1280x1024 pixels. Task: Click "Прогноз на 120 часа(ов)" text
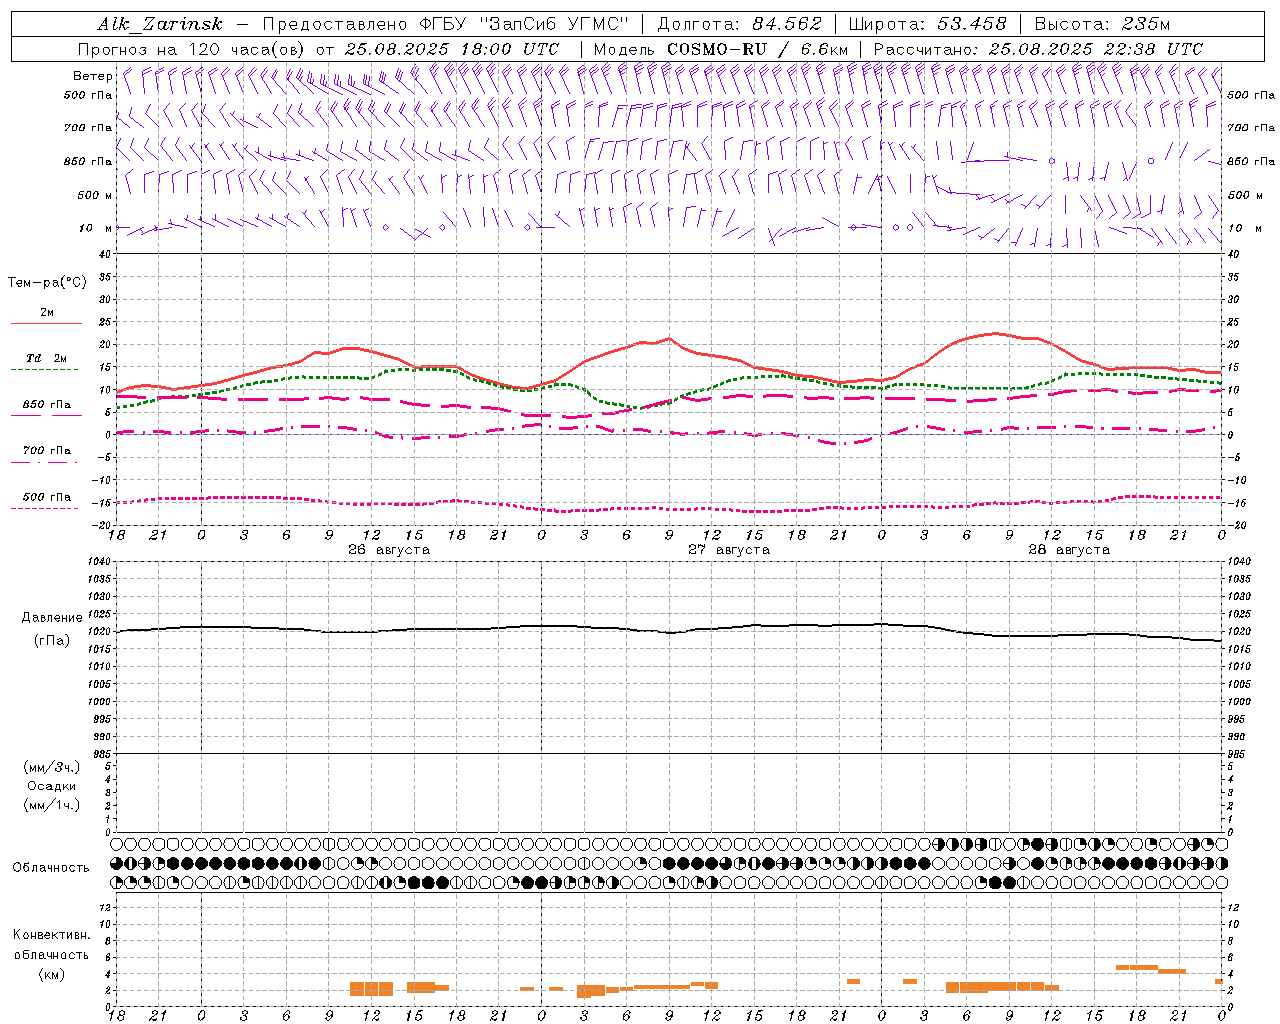(x=192, y=49)
